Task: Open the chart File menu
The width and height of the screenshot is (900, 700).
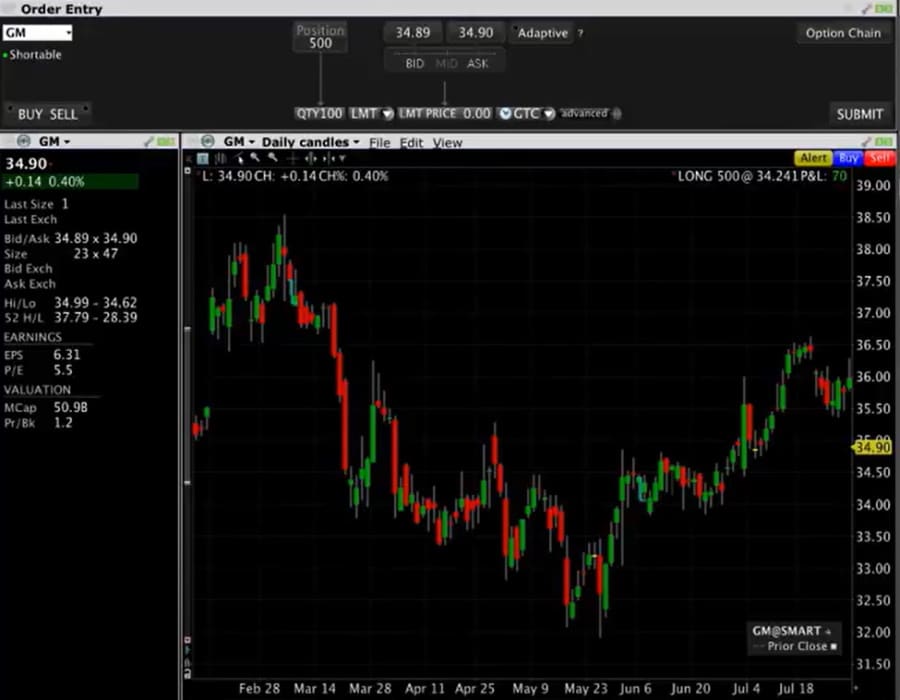Action: click(379, 142)
